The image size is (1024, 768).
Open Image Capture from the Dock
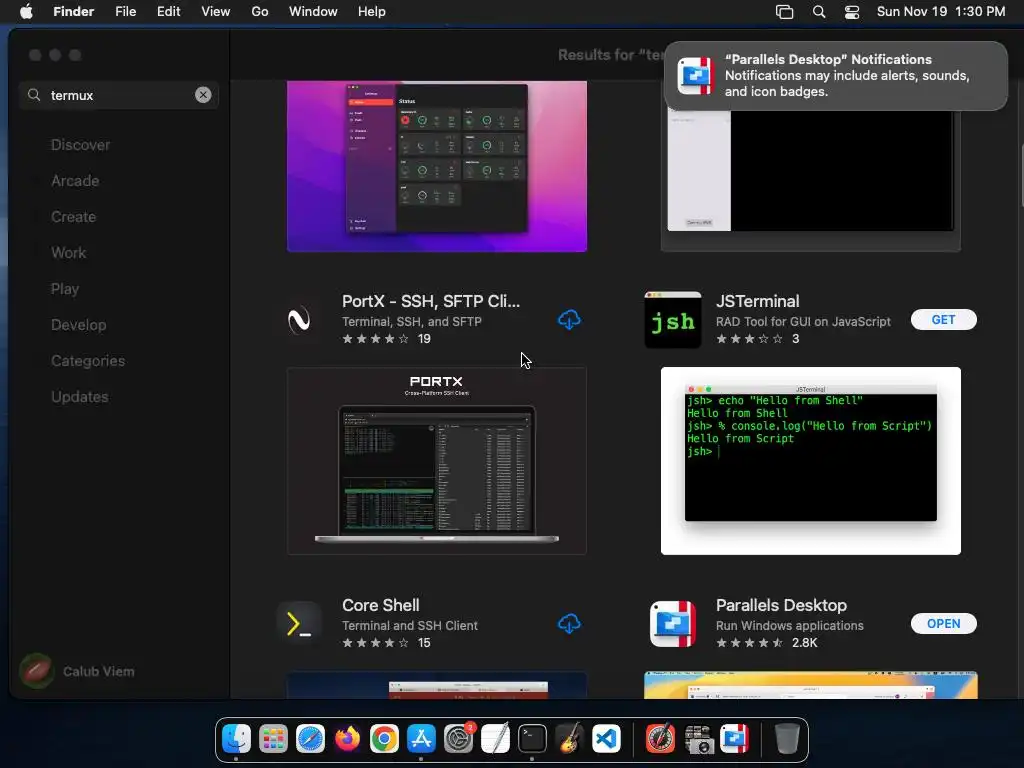[697, 739]
